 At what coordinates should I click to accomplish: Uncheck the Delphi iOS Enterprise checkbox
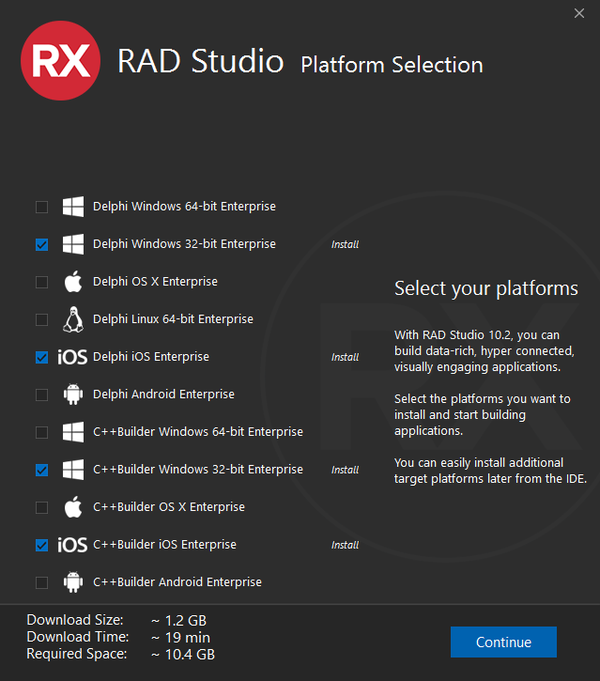pyautogui.click(x=42, y=357)
